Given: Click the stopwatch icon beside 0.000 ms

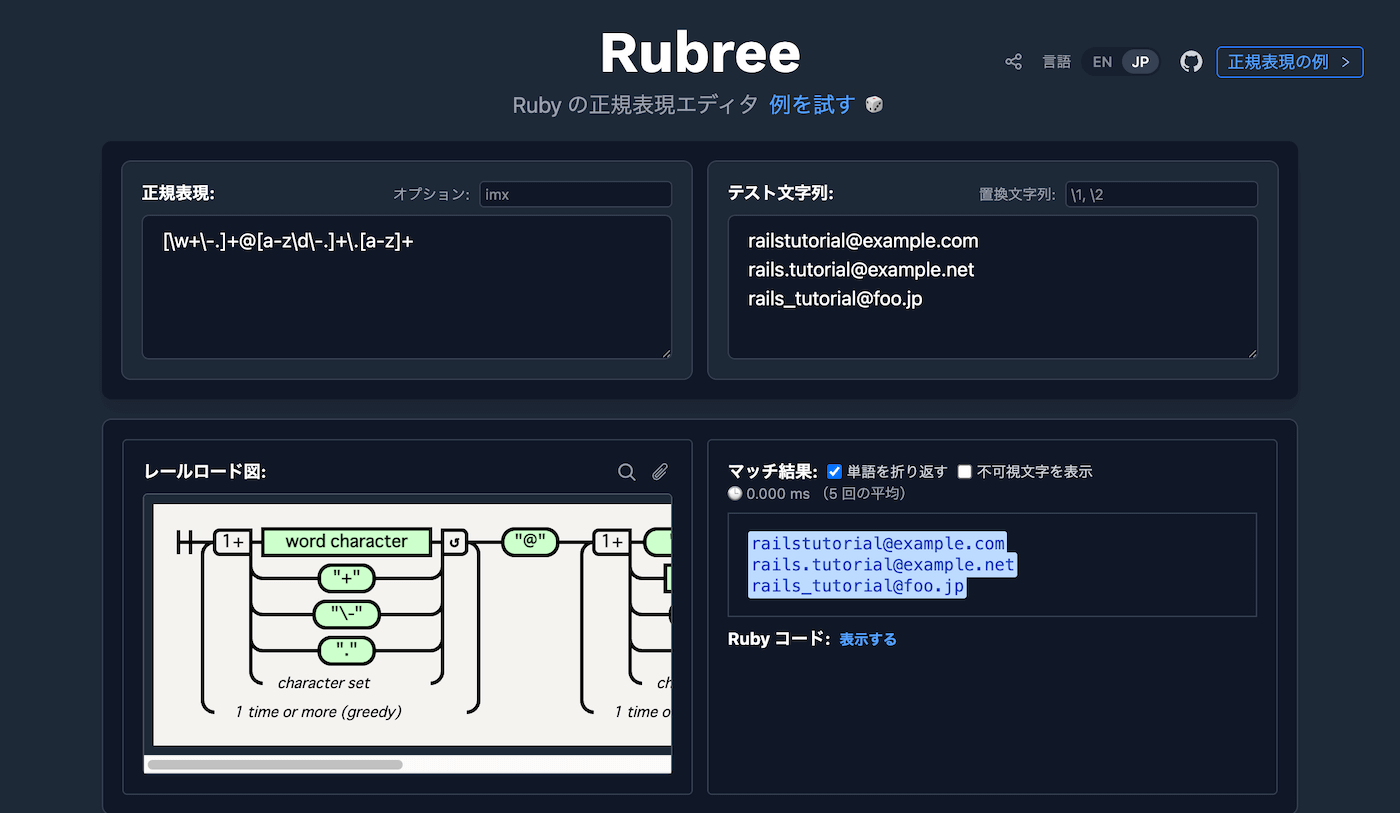Looking at the screenshot, I should click(x=734, y=493).
